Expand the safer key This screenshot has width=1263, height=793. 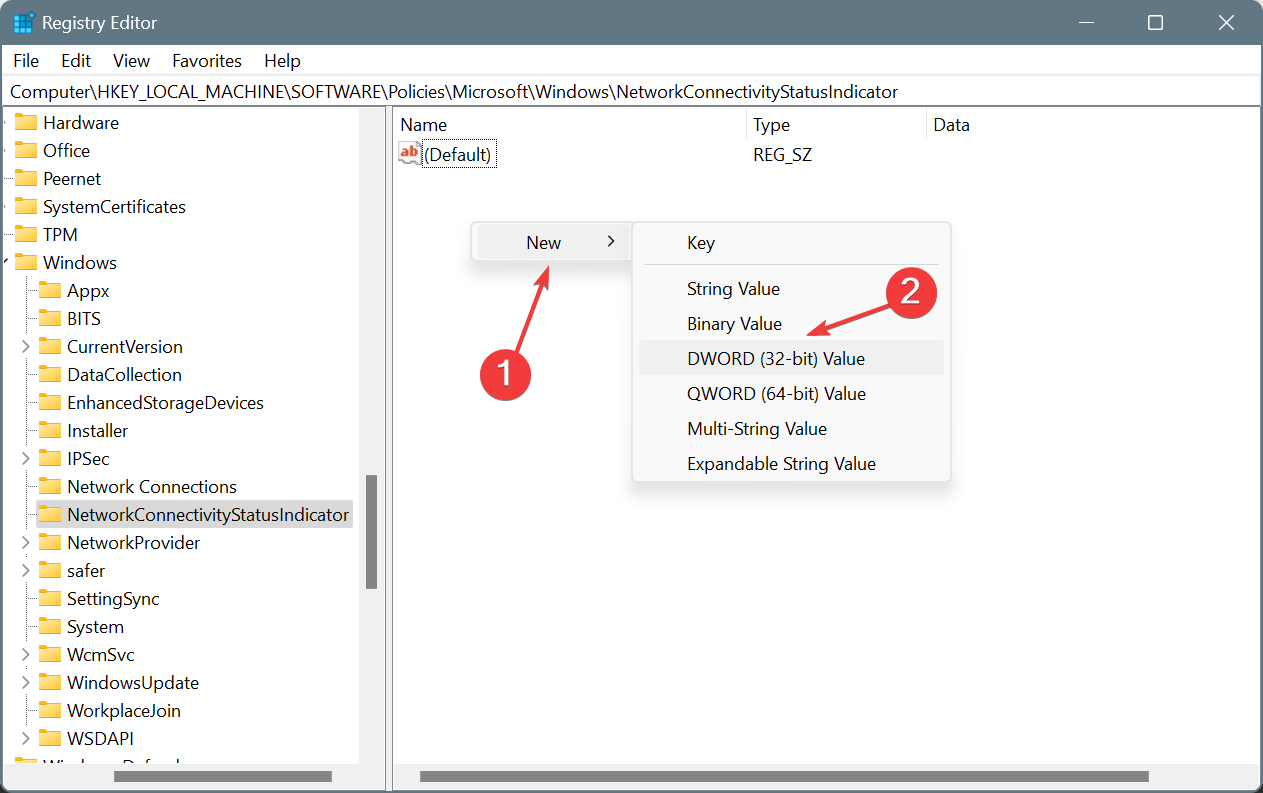coord(25,571)
